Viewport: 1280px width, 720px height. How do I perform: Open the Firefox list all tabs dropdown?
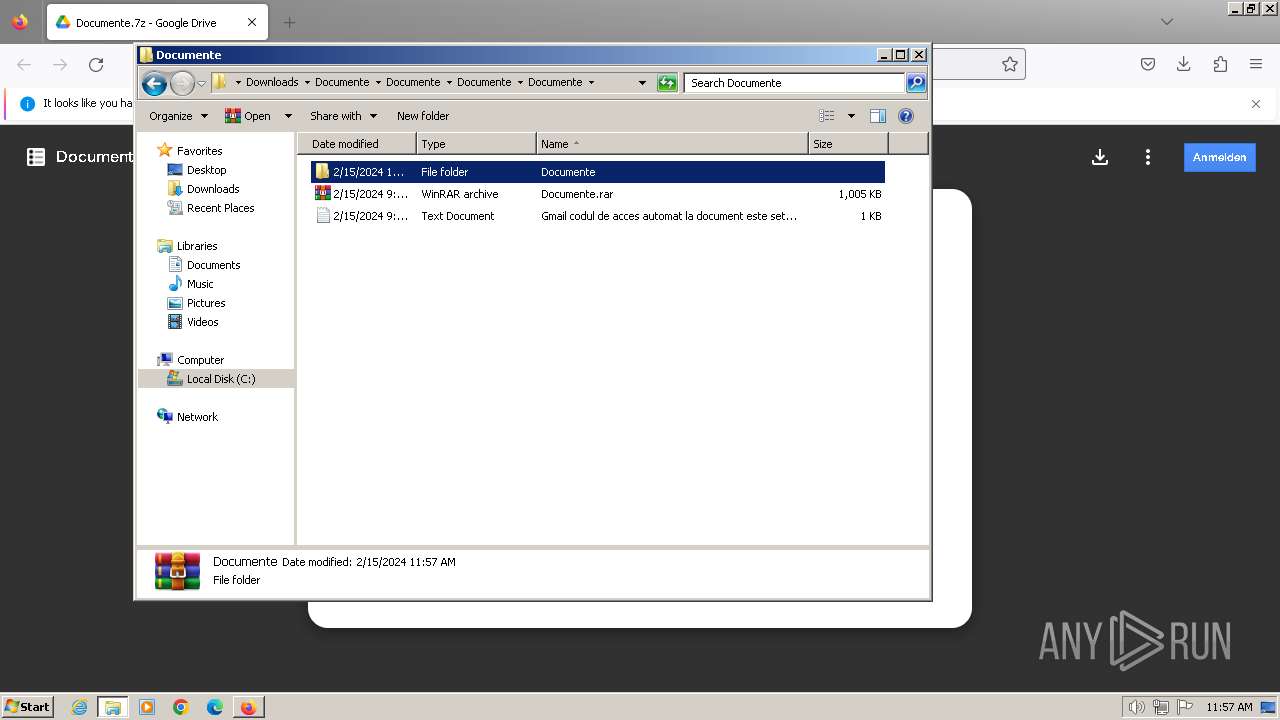[x=1167, y=22]
